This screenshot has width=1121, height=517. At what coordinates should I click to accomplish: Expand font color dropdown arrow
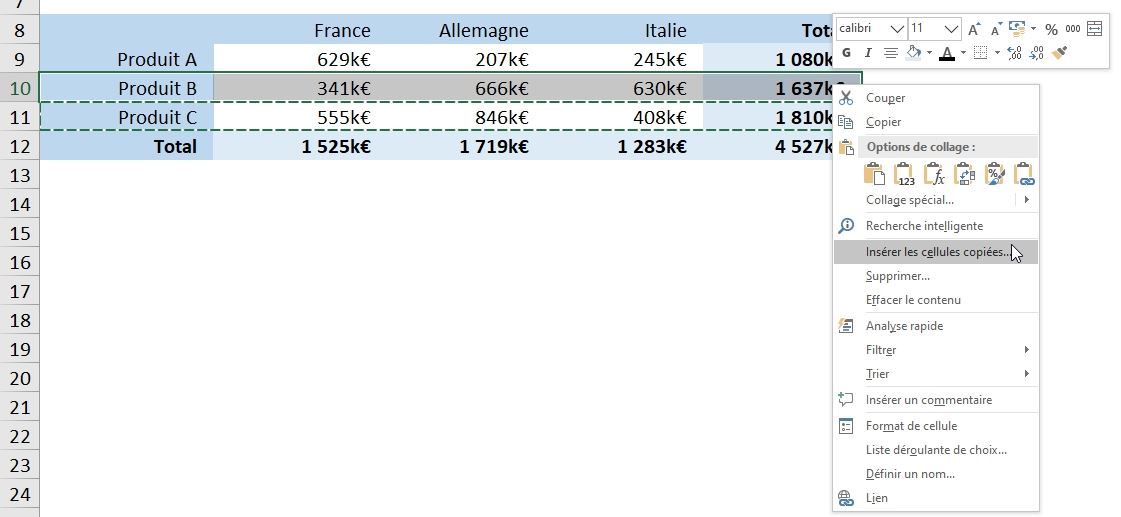963,52
